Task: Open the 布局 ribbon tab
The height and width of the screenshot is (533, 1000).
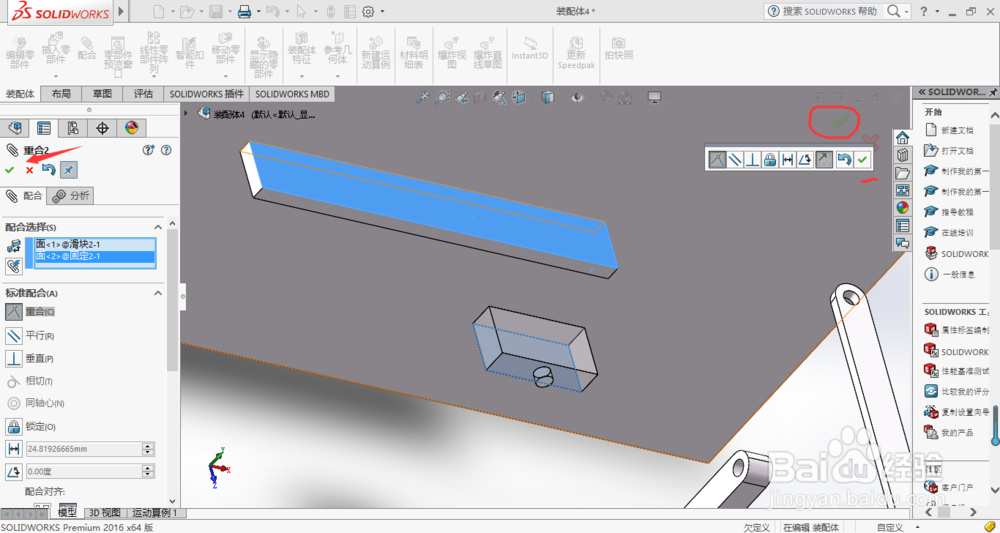Action: [x=61, y=94]
